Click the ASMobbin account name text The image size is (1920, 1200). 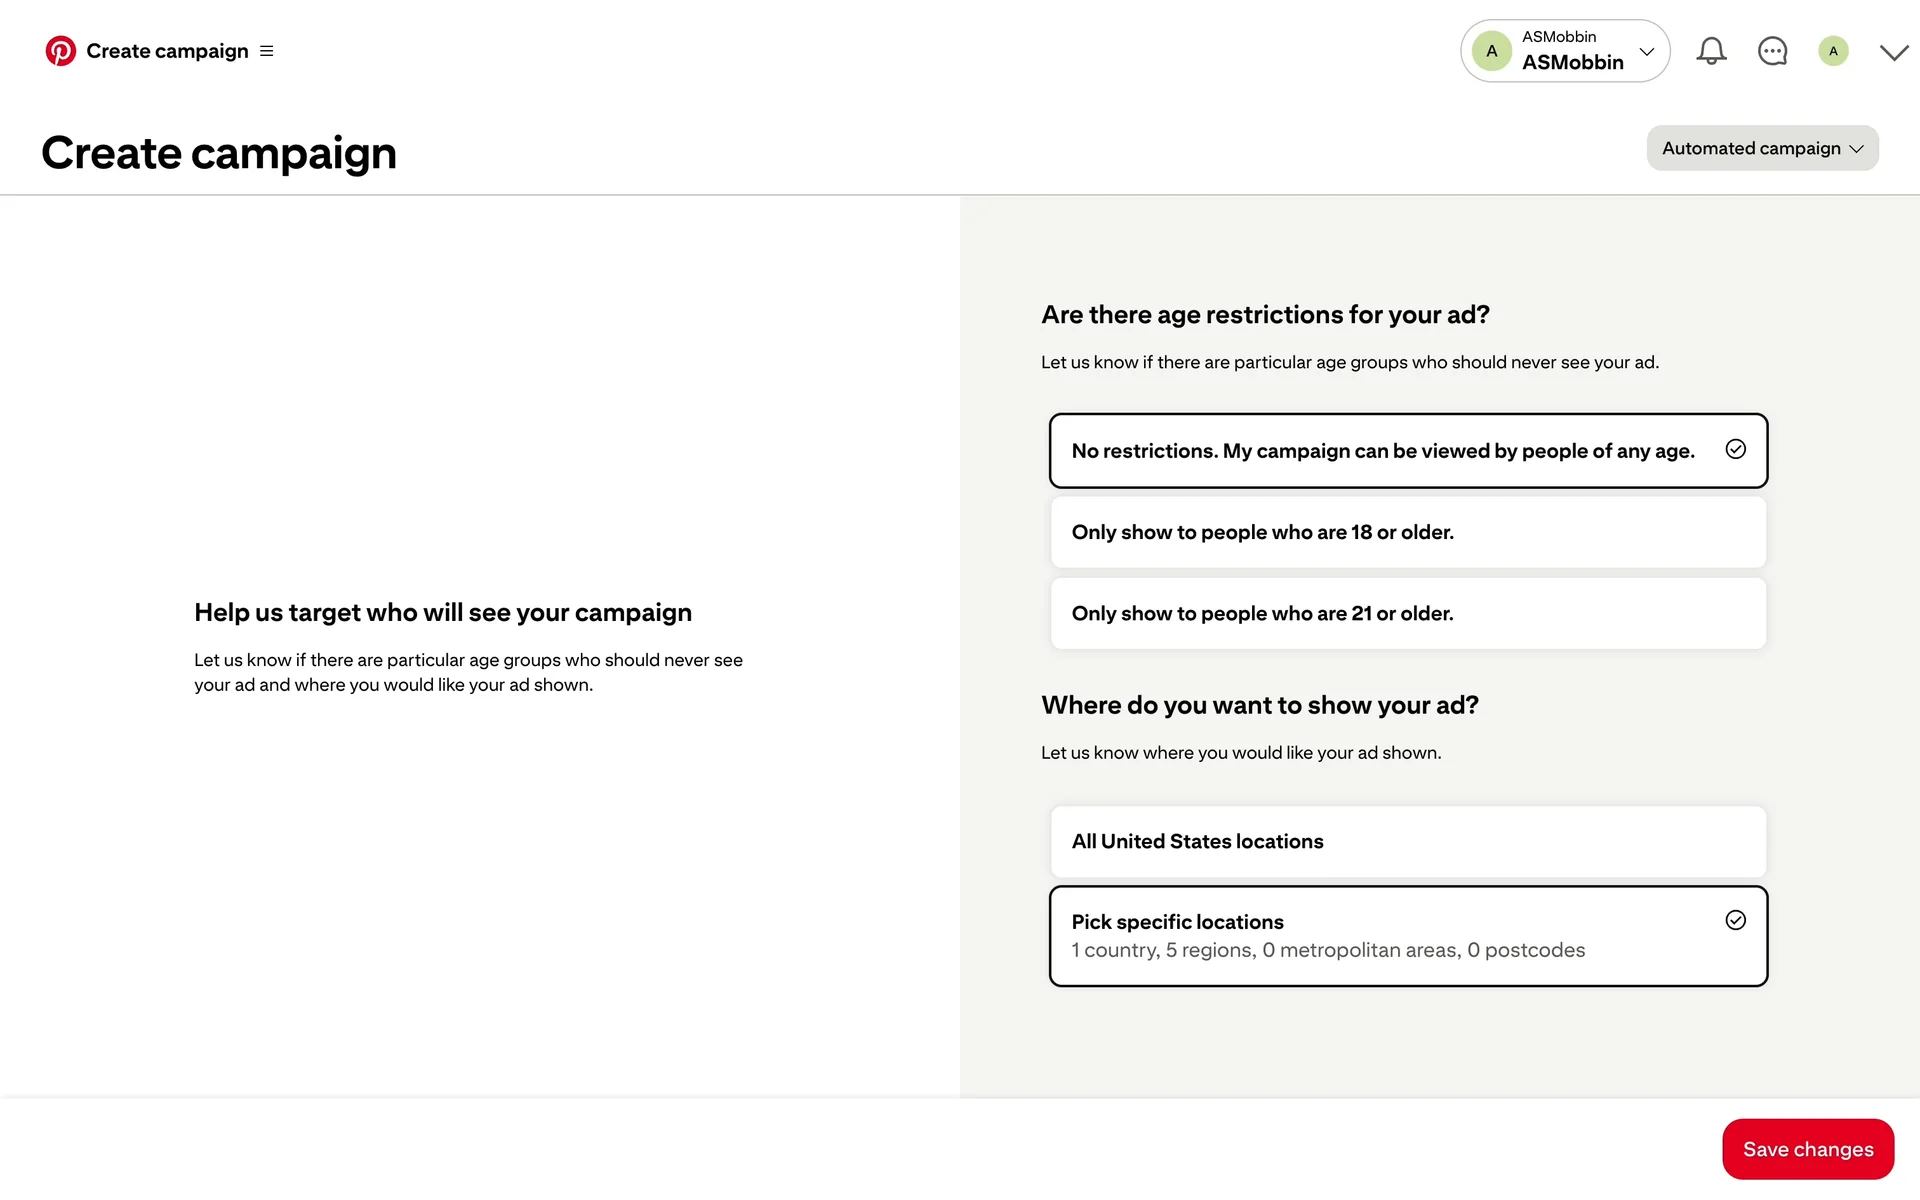point(1572,62)
